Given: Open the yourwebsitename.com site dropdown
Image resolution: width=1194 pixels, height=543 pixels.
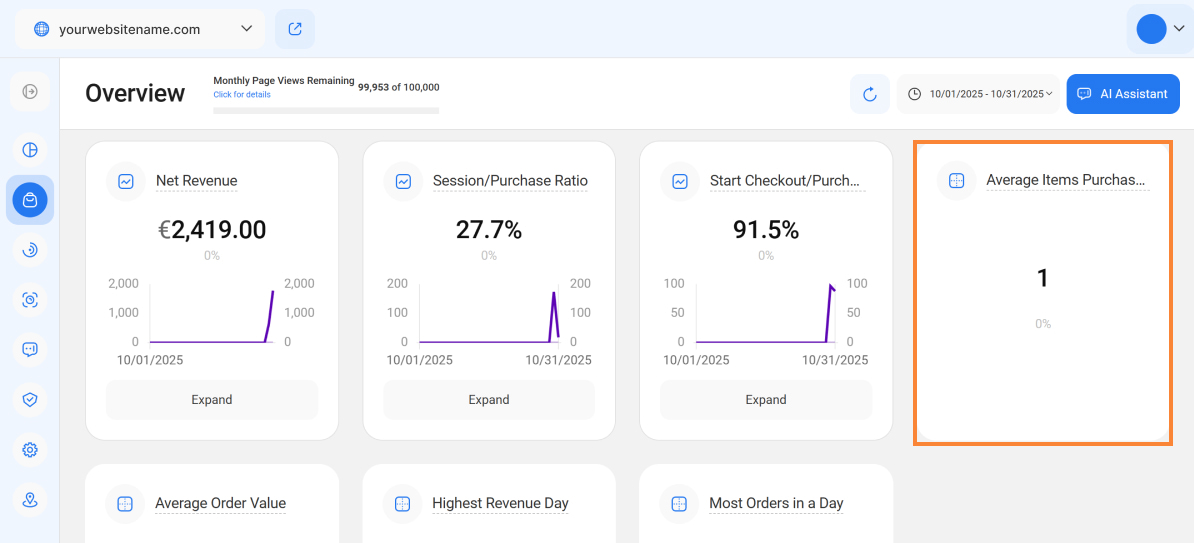Looking at the screenshot, I should 140,29.
